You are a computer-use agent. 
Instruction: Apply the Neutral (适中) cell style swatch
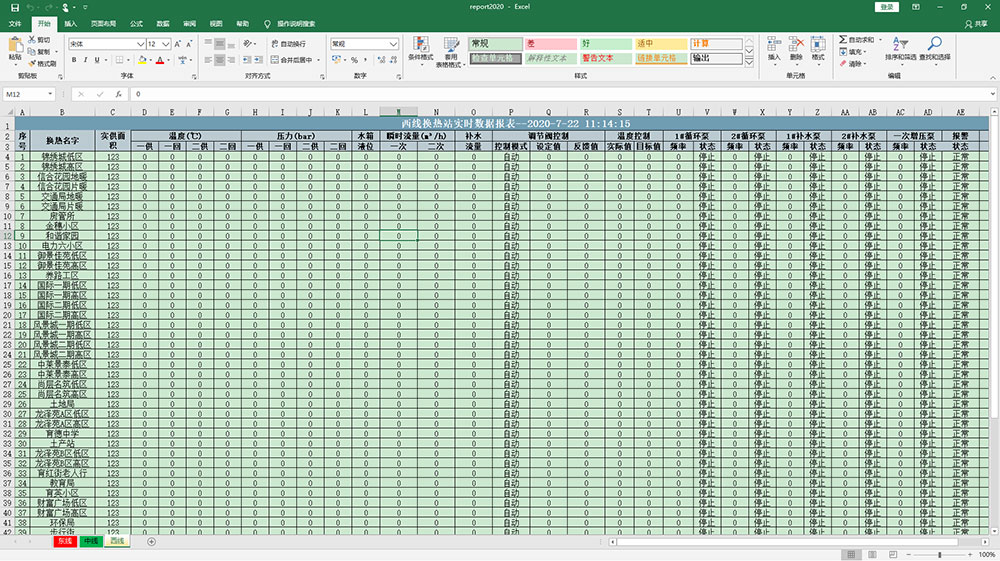pyautogui.click(x=661, y=43)
